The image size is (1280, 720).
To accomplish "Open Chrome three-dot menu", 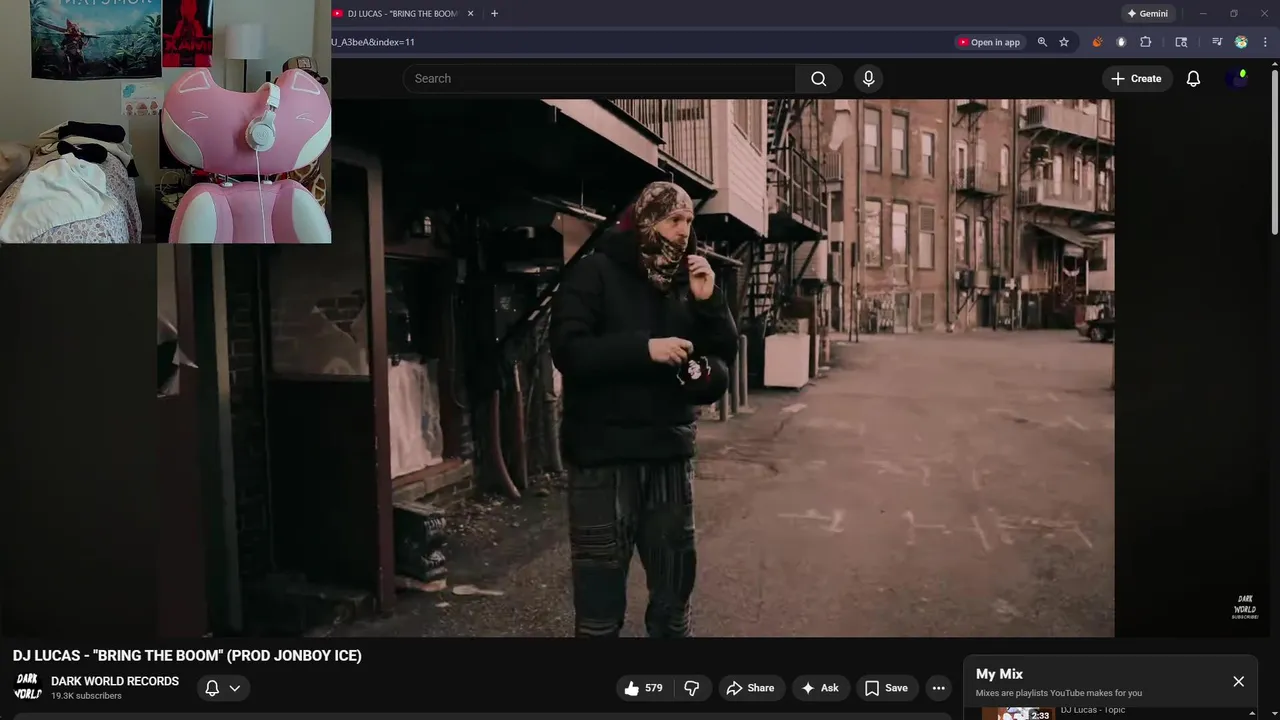I will pyautogui.click(x=1265, y=42).
